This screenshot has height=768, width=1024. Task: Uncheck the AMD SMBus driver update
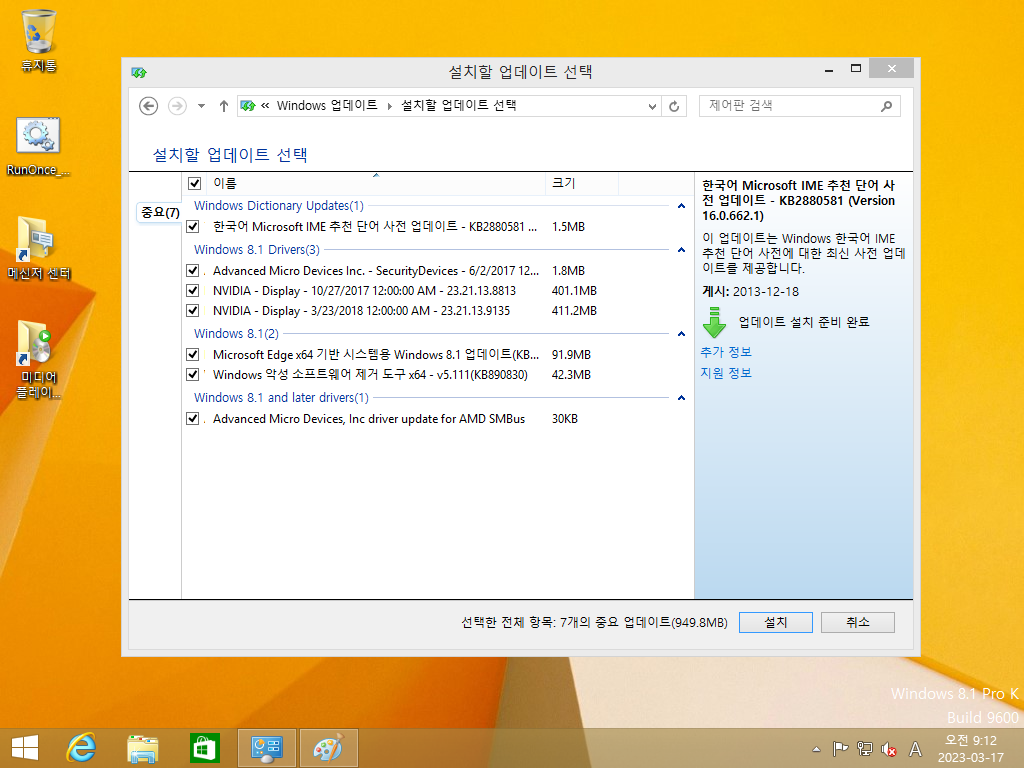coord(193,419)
